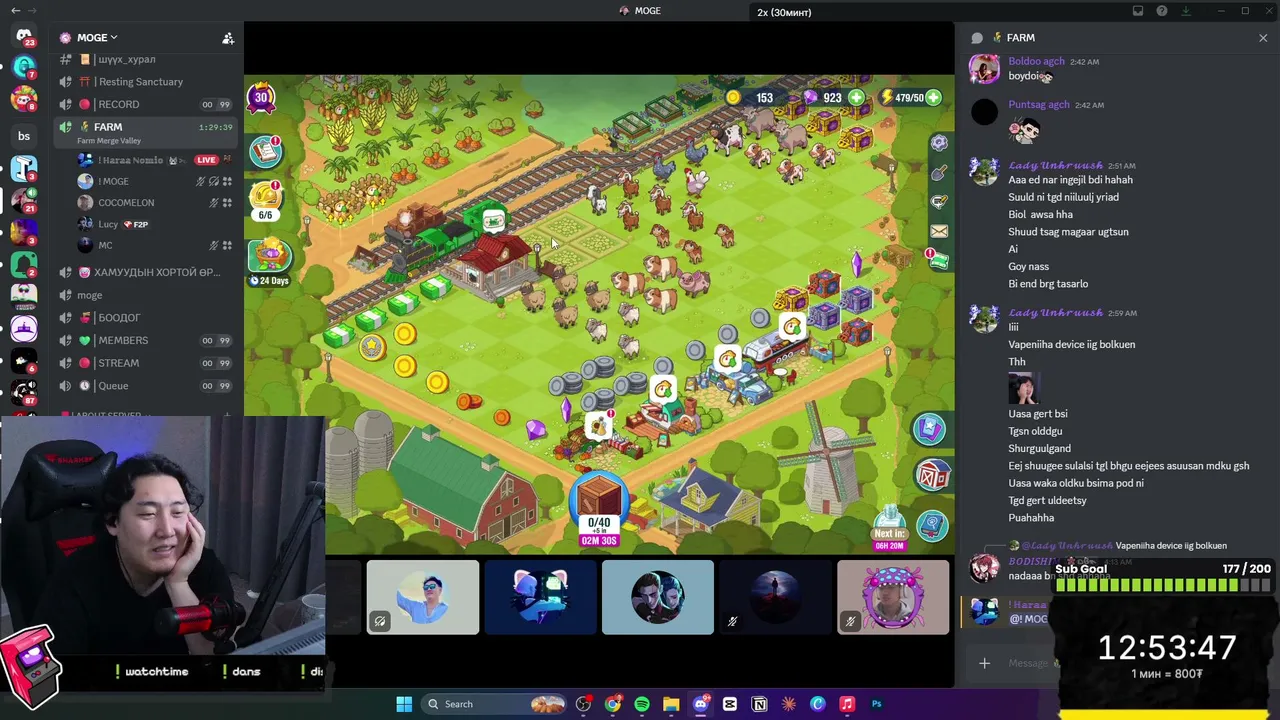
Task: Open Apple Music from the taskbar
Action: [847, 704]
